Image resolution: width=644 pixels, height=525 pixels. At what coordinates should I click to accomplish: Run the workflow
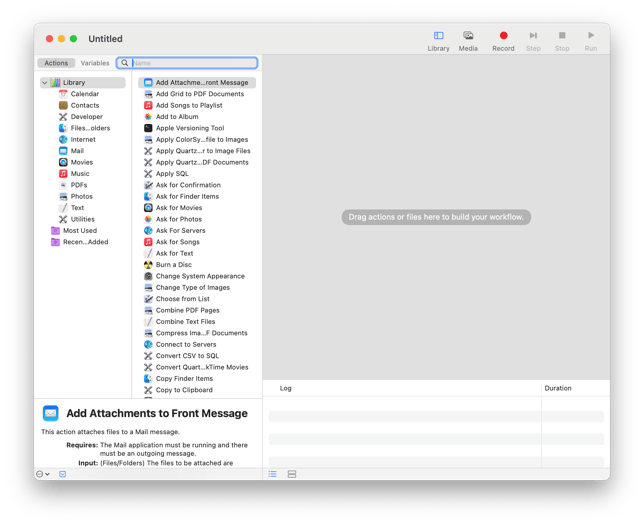(591, 41)
